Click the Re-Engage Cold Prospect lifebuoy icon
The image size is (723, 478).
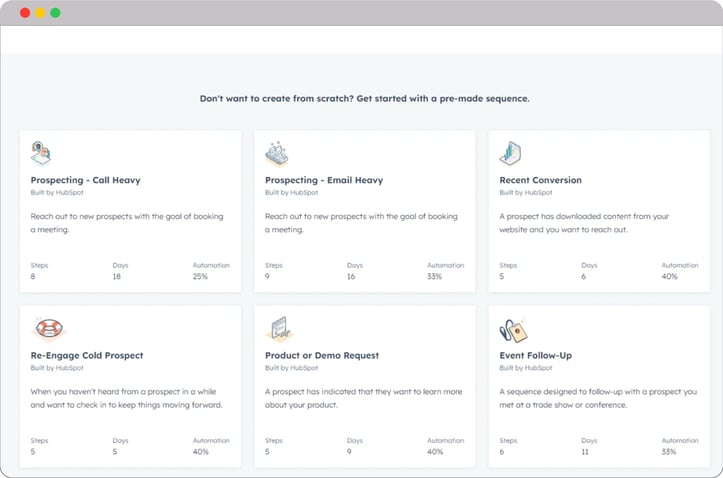(48, 329)
